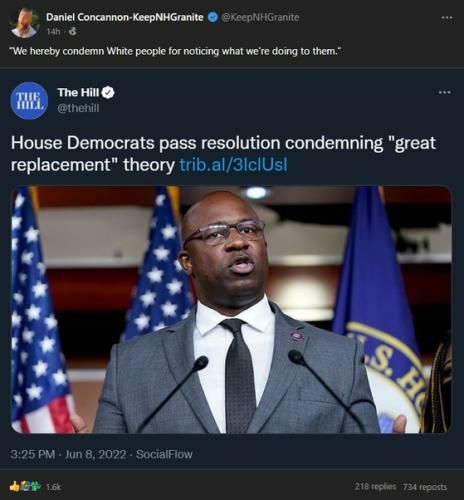View the press conference photo

(231, 310)
